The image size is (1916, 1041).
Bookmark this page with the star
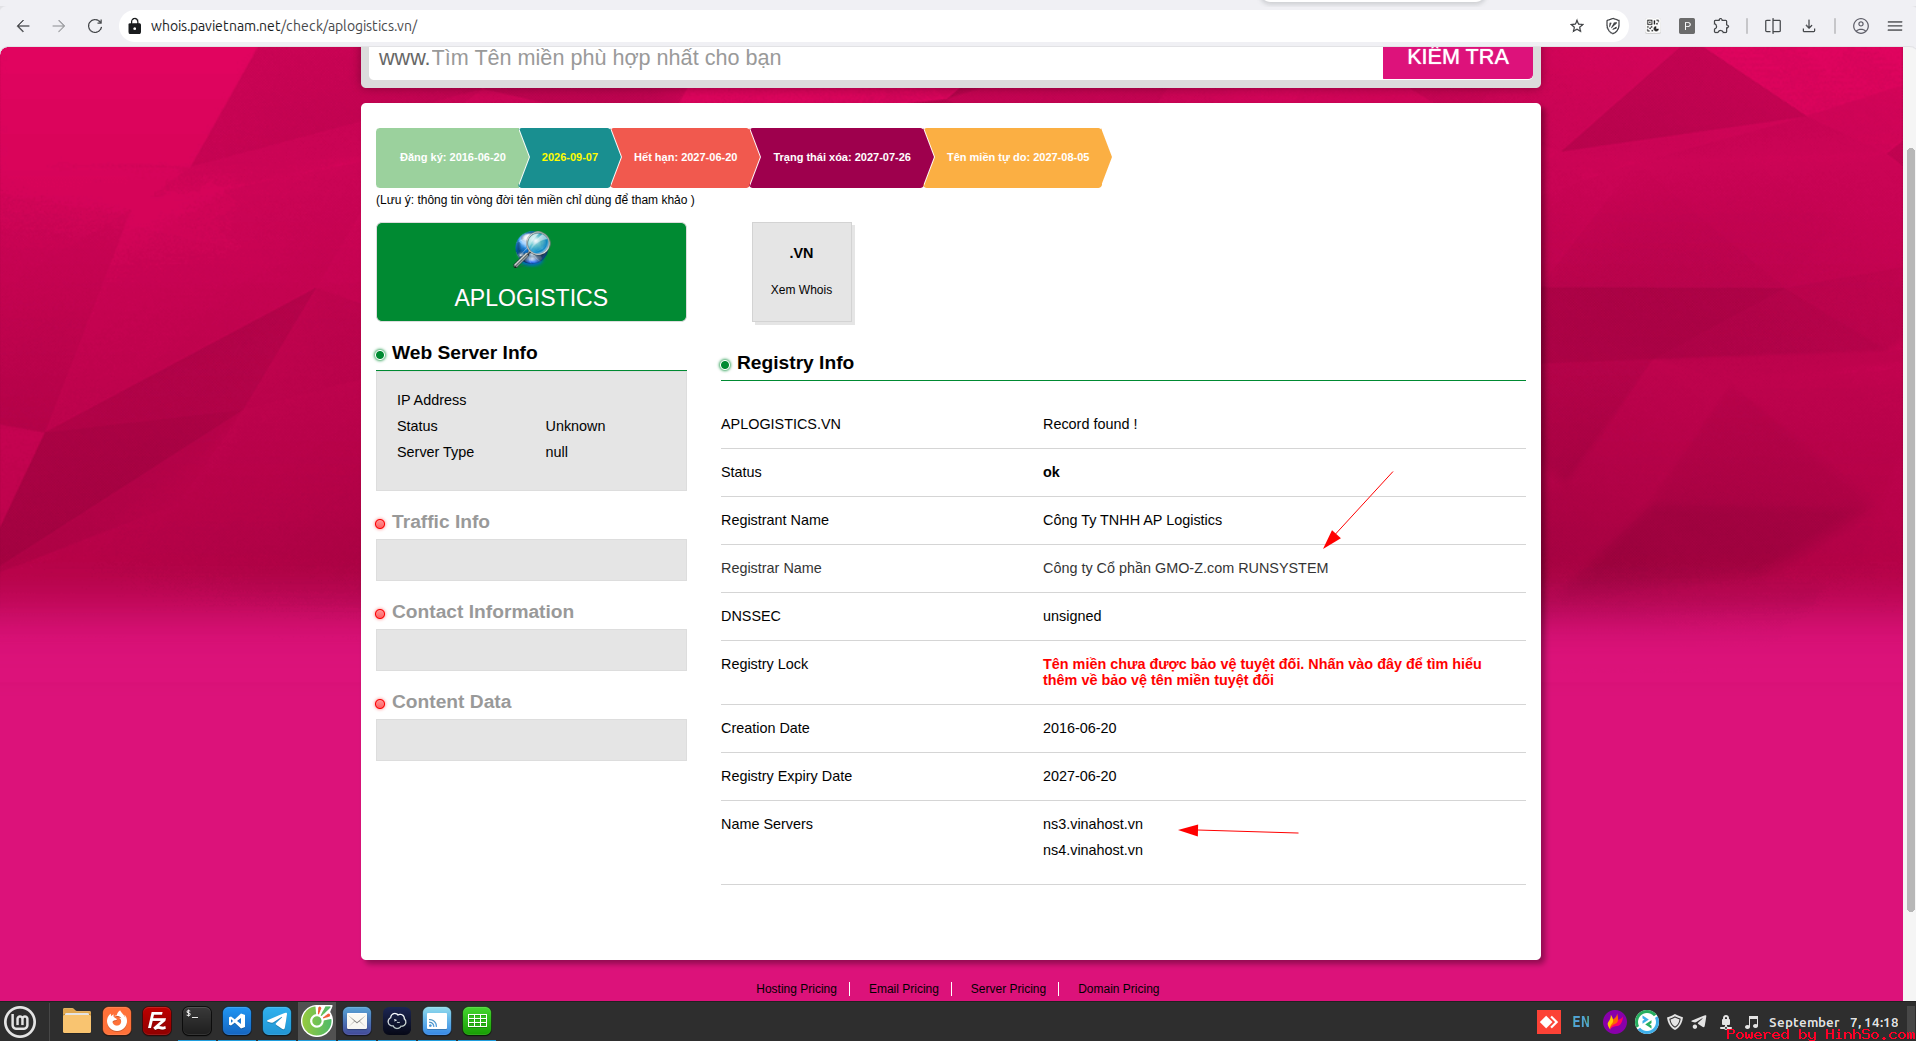(x=1577, y=26)
